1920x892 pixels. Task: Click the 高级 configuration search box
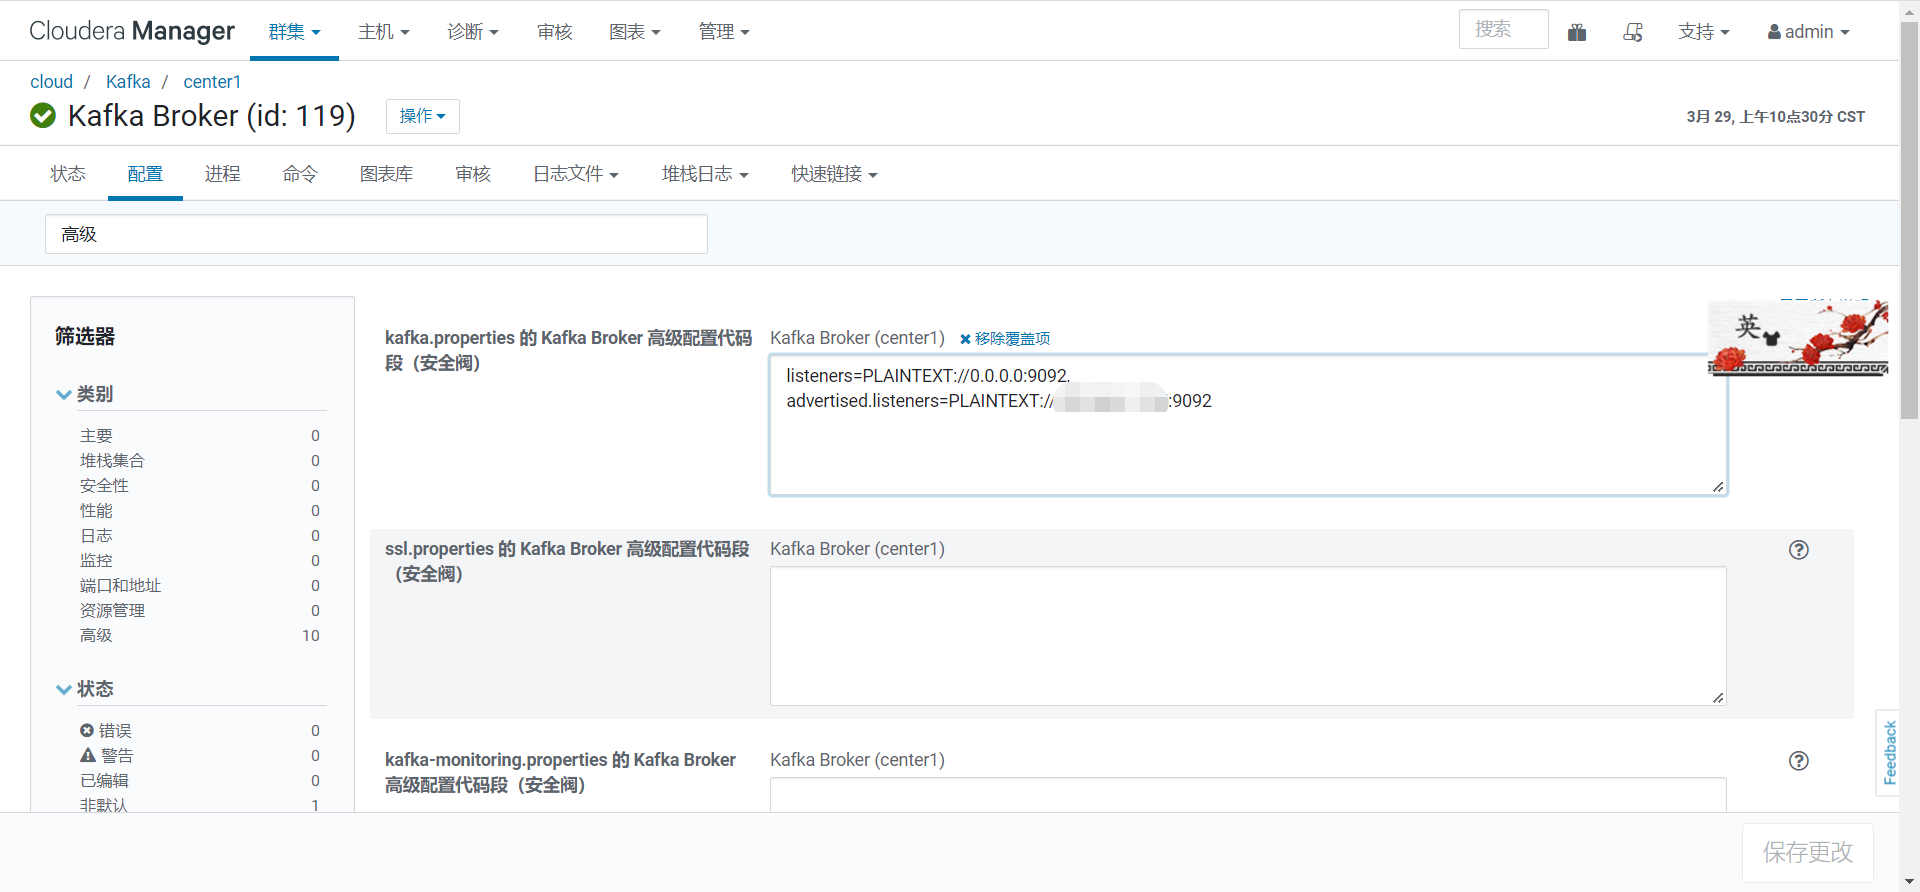click(376, 234)
